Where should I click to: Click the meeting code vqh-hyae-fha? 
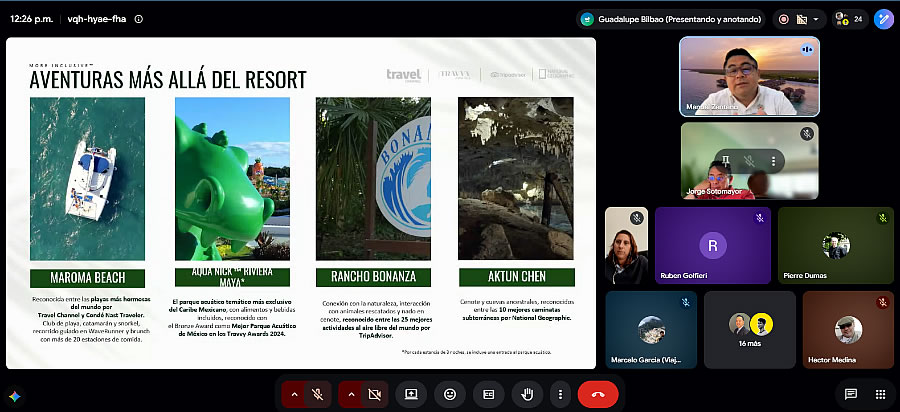tap(96, 19)
